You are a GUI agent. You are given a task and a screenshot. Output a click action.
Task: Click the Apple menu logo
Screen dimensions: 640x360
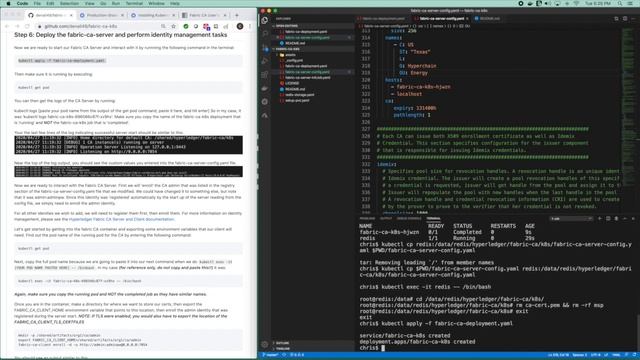(x=8, y=3)
